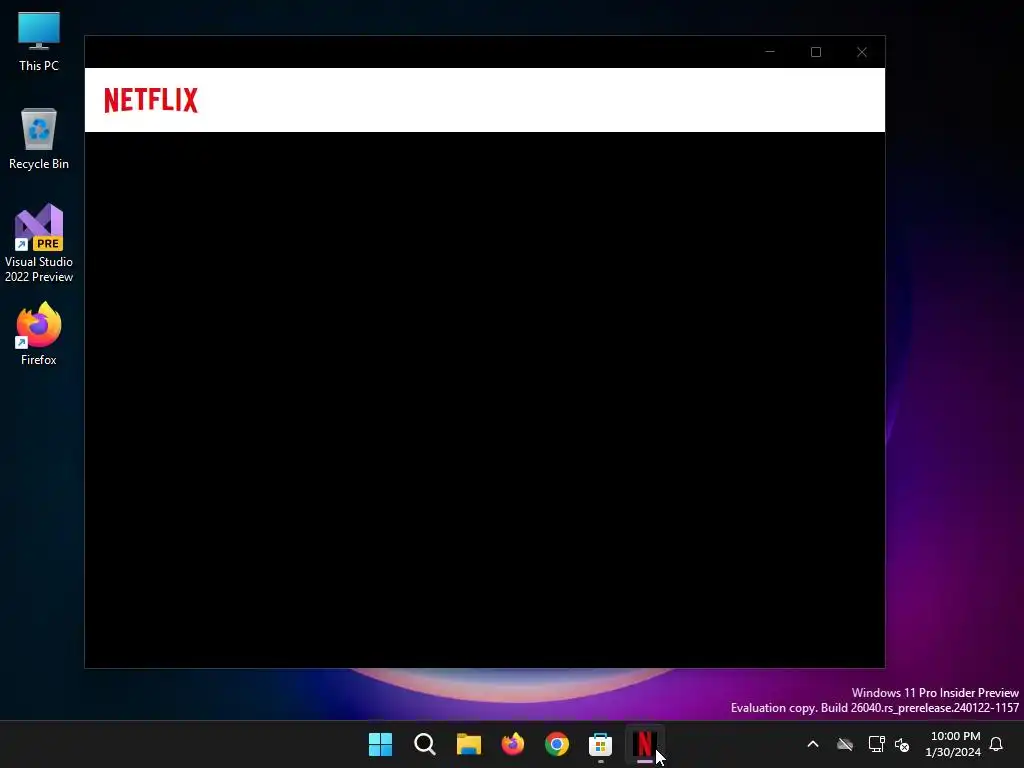
Task: Open network status tray icon
Action: click(x=876, y=744)
